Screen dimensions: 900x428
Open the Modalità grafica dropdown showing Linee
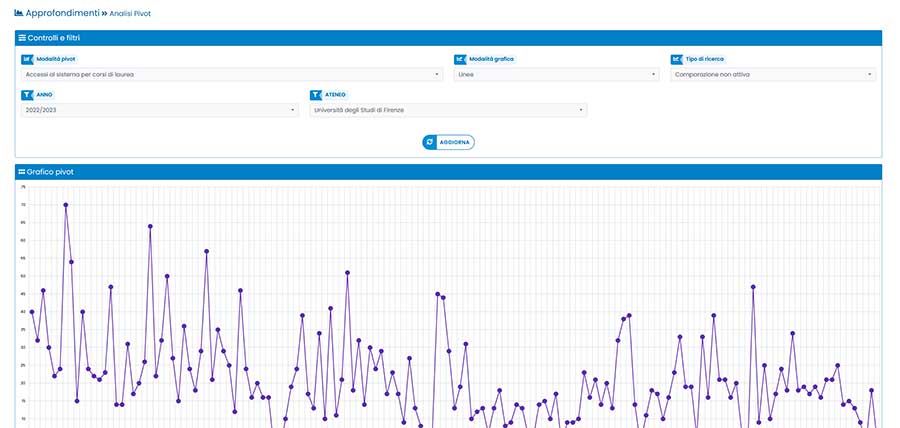click(x=556, y=74)
